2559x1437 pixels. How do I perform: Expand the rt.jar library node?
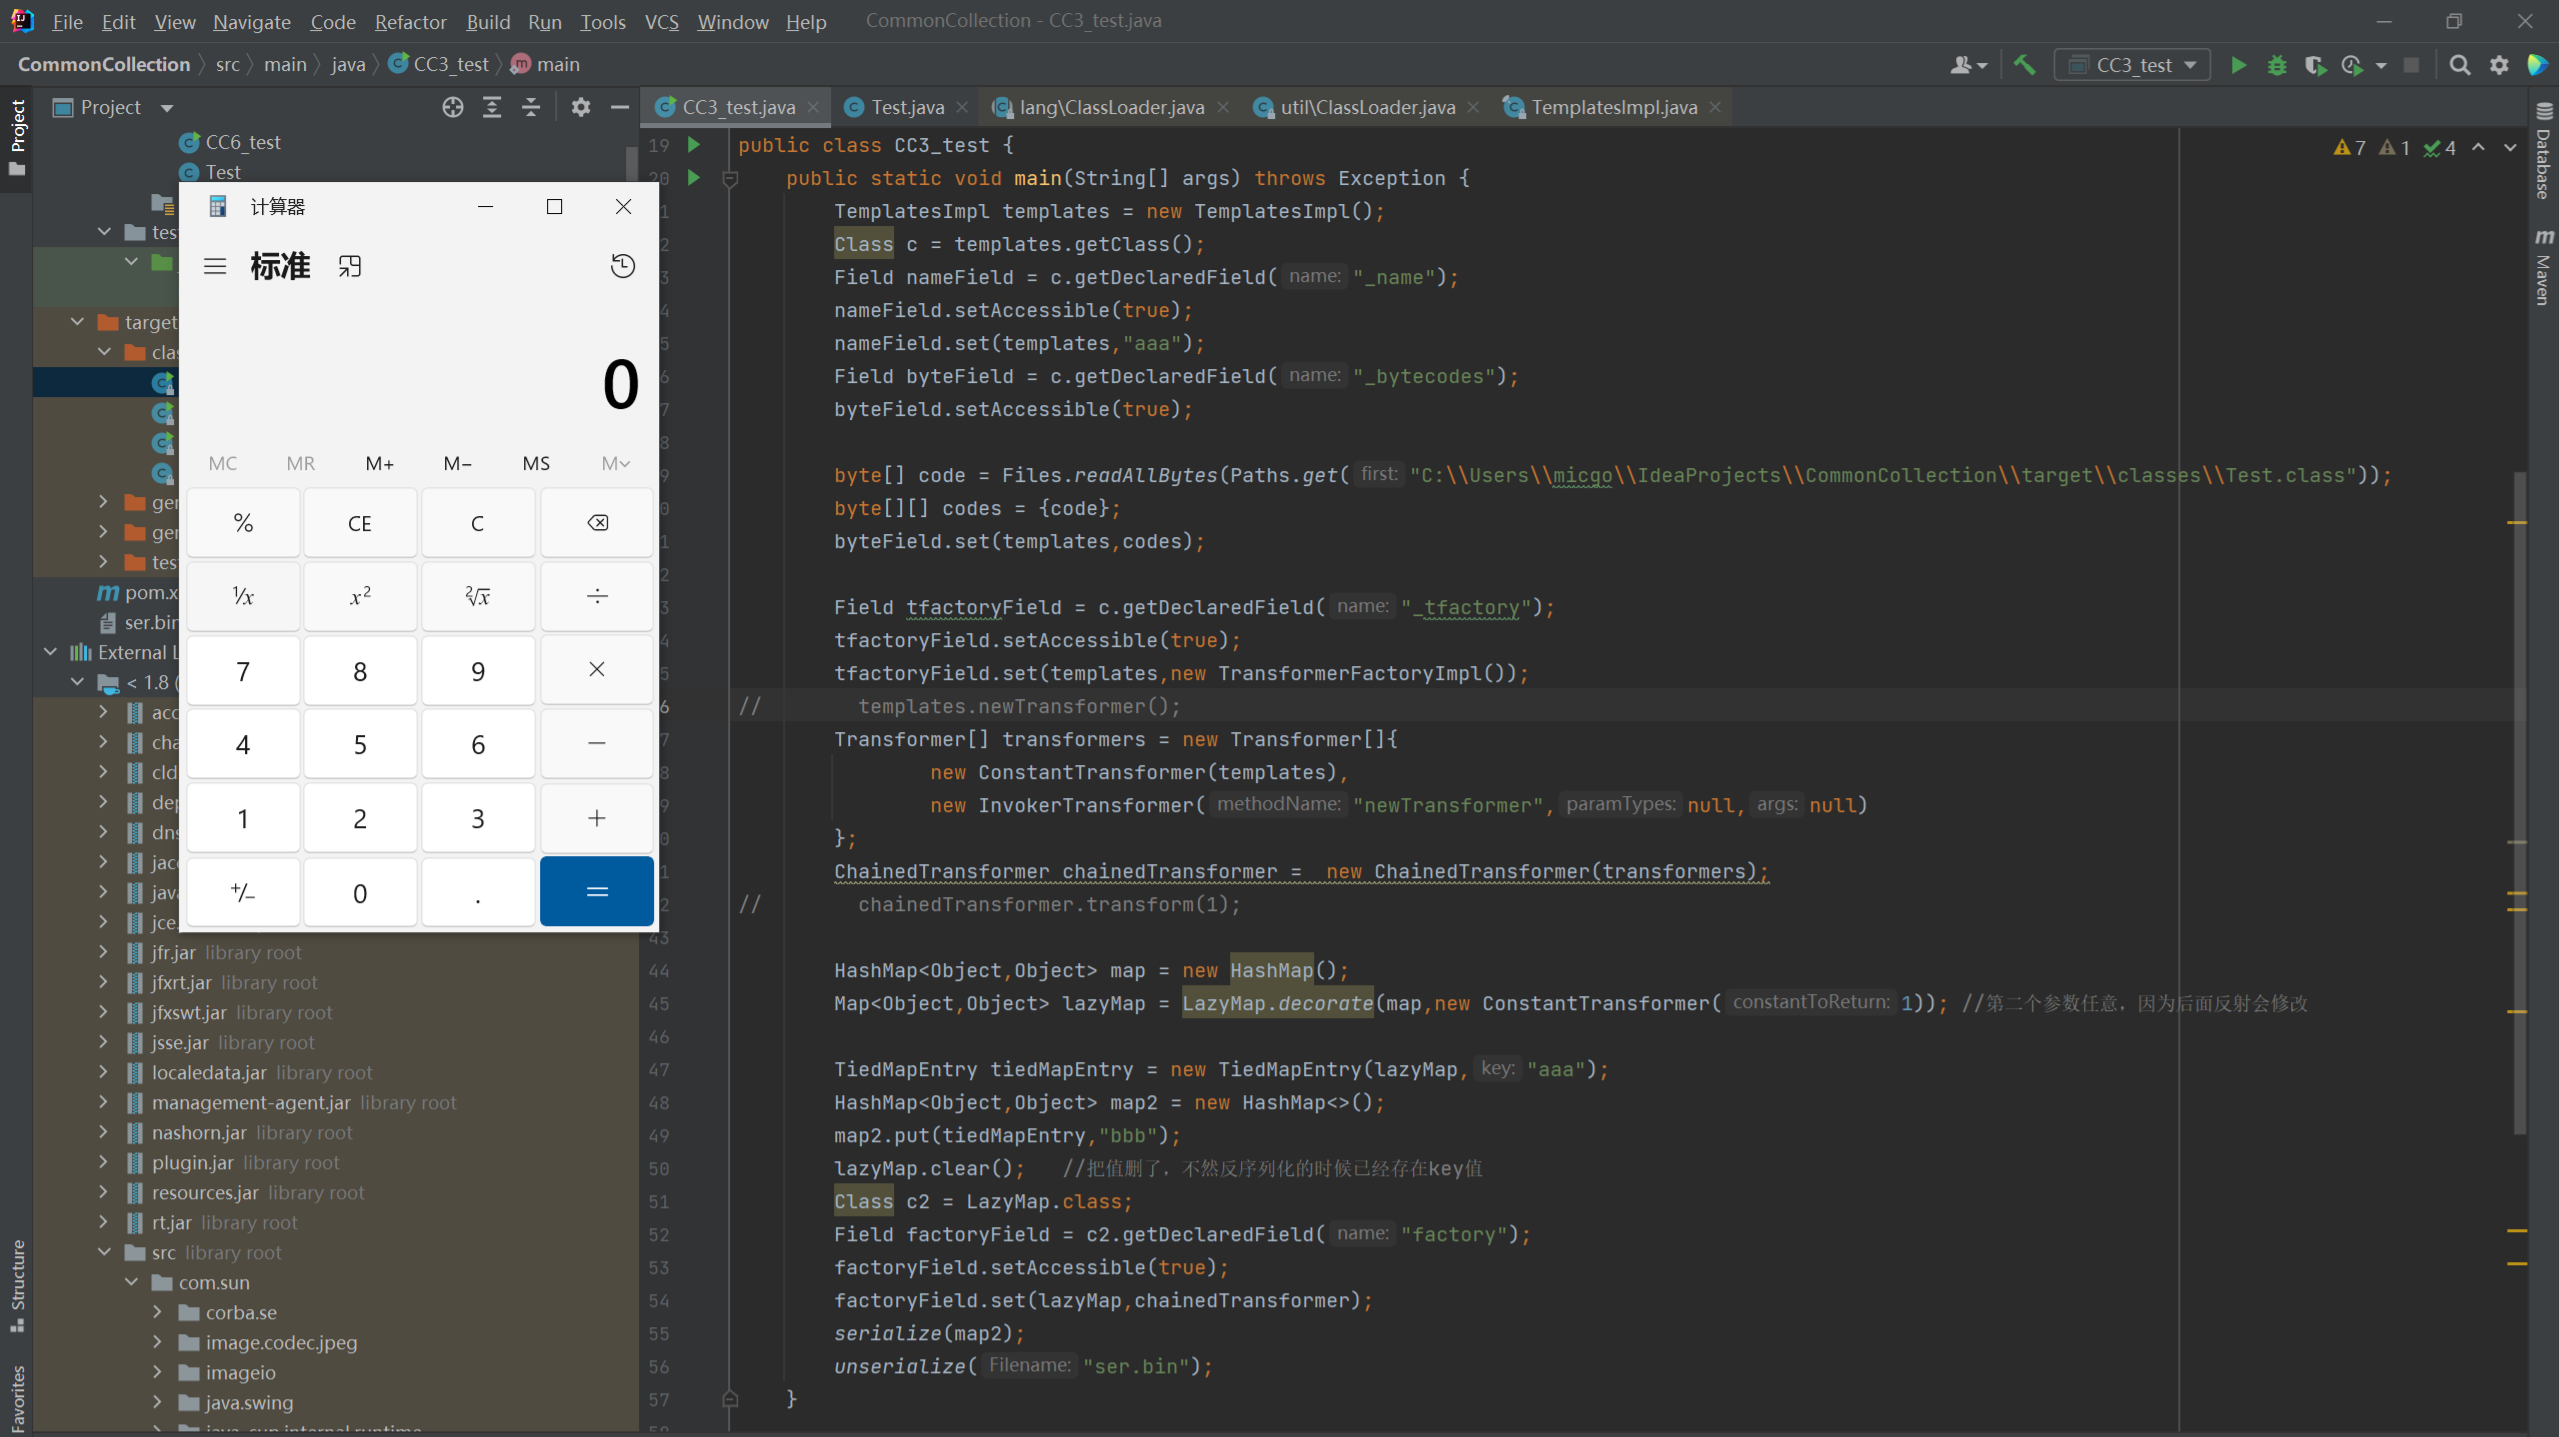[103, 1222]
